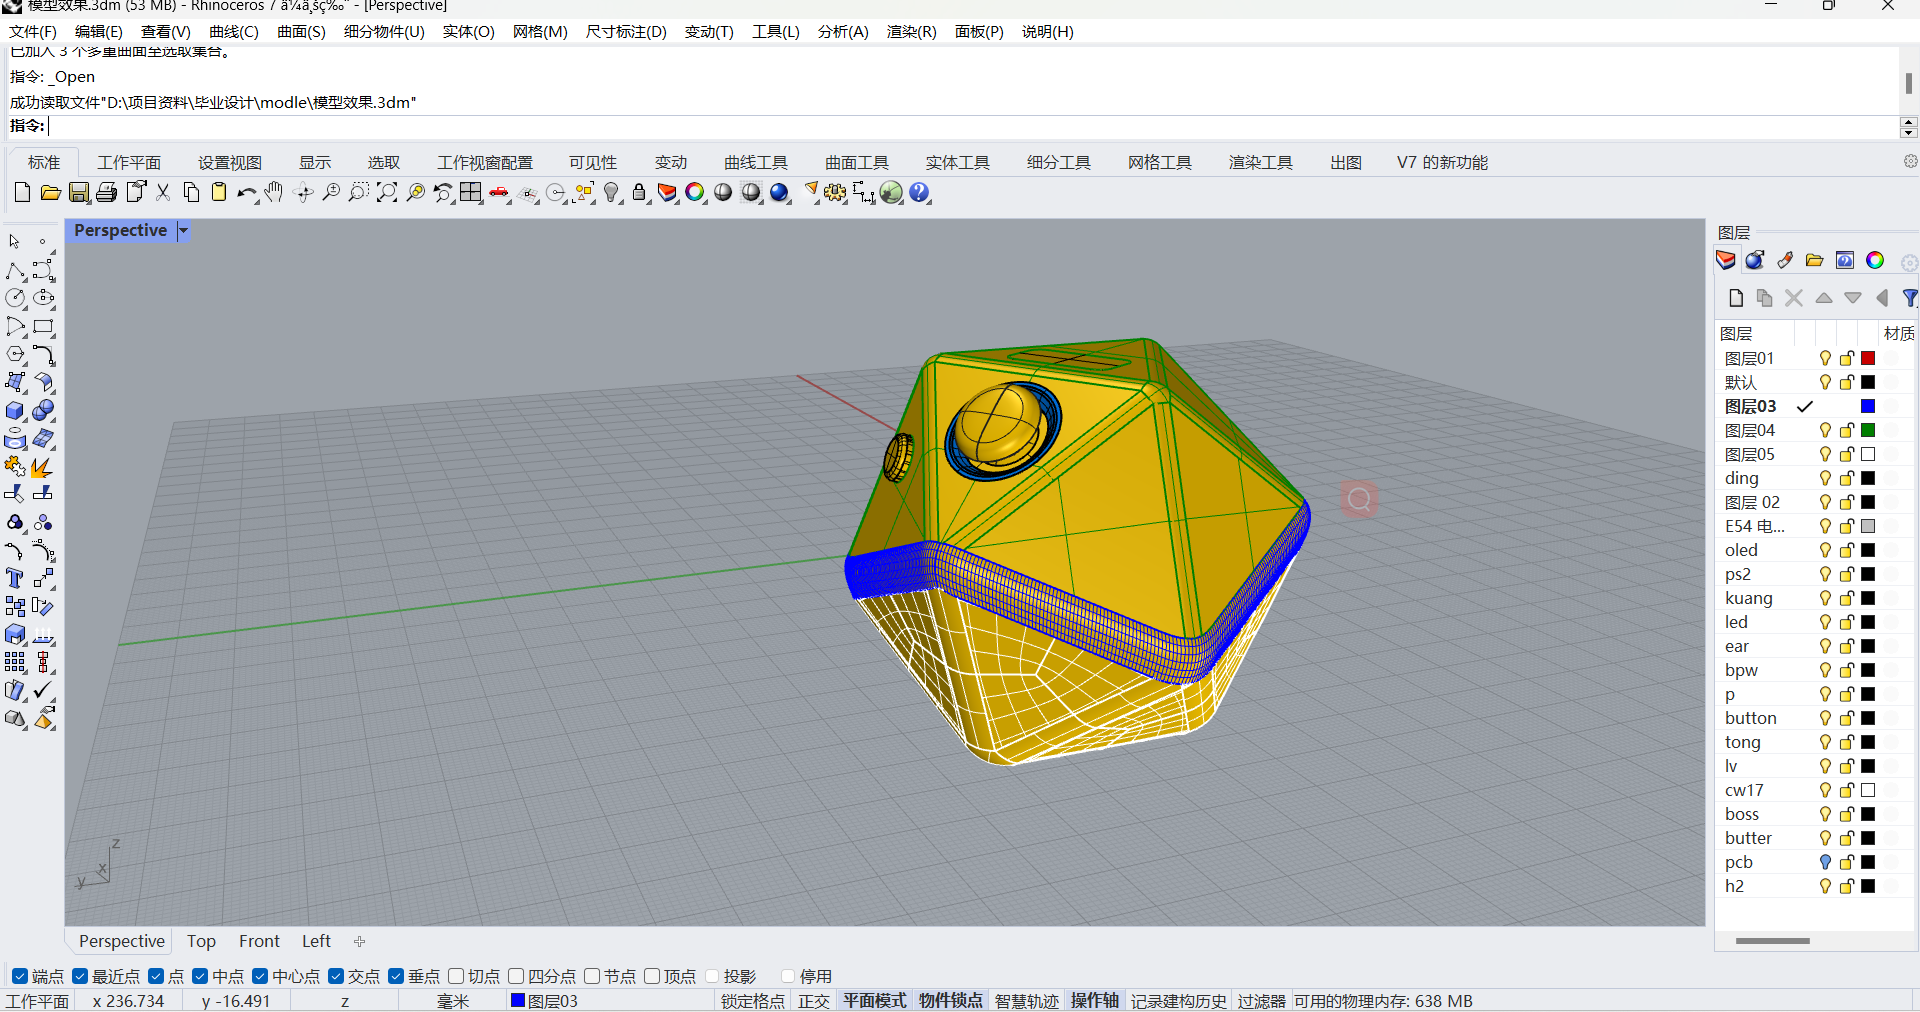Enable the 切点 osnap checkbox
The height and width of the screenshot is (1012, 1920).
[457, 976]
